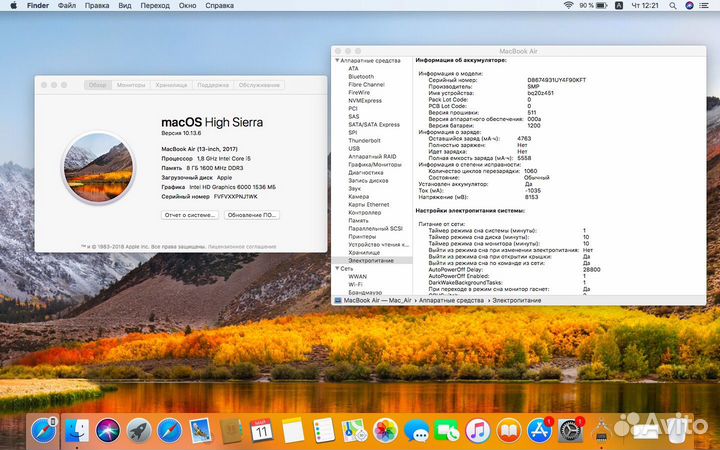
Task: Open Finder from the Dock
Action: click(x=77, y=431)
